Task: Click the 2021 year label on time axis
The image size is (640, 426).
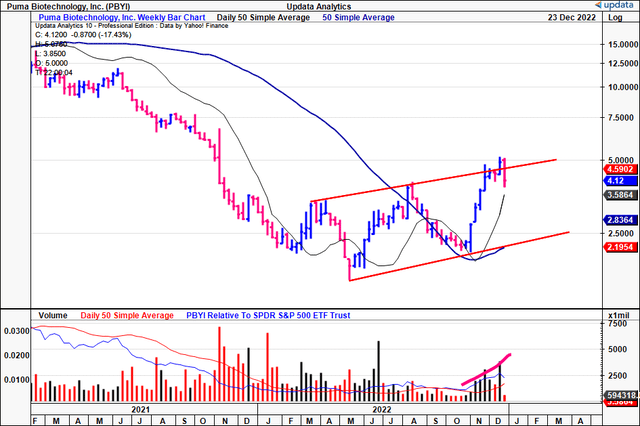Action: (140, 409)
